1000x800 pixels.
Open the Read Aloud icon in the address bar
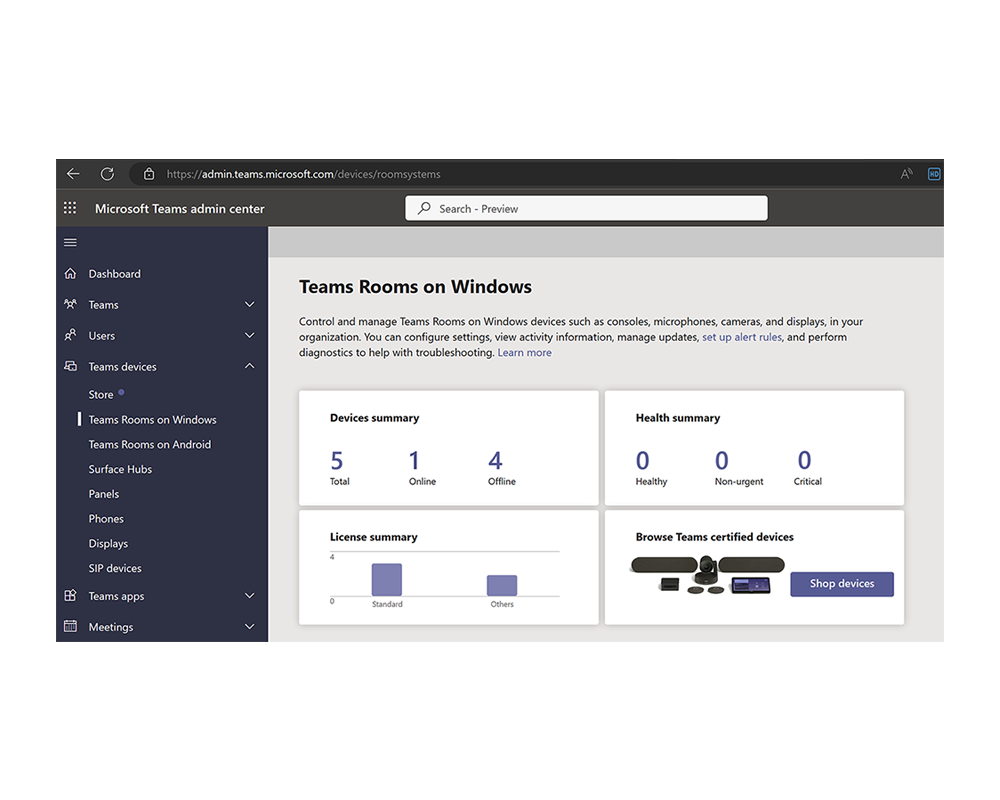[906, 174]
